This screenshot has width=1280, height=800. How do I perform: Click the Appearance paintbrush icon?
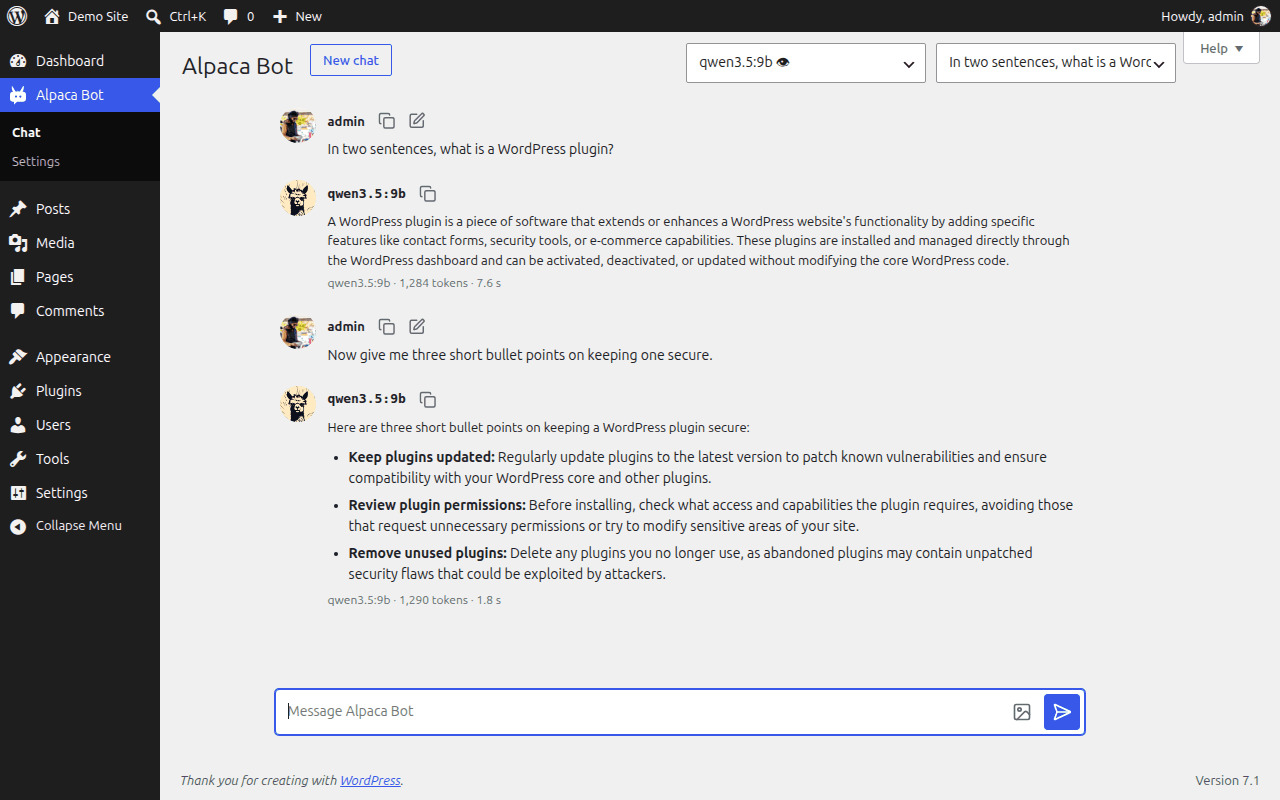[x=18, y=357]
